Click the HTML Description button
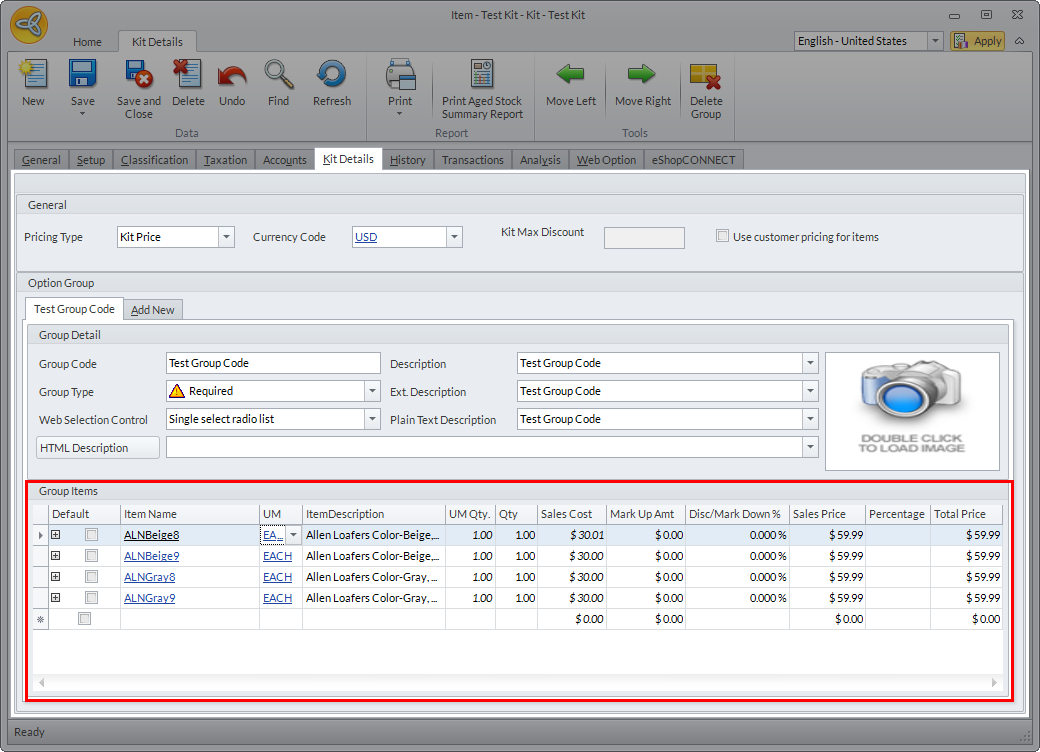This screenshot has height=752, width=1040. click(98, 448)
